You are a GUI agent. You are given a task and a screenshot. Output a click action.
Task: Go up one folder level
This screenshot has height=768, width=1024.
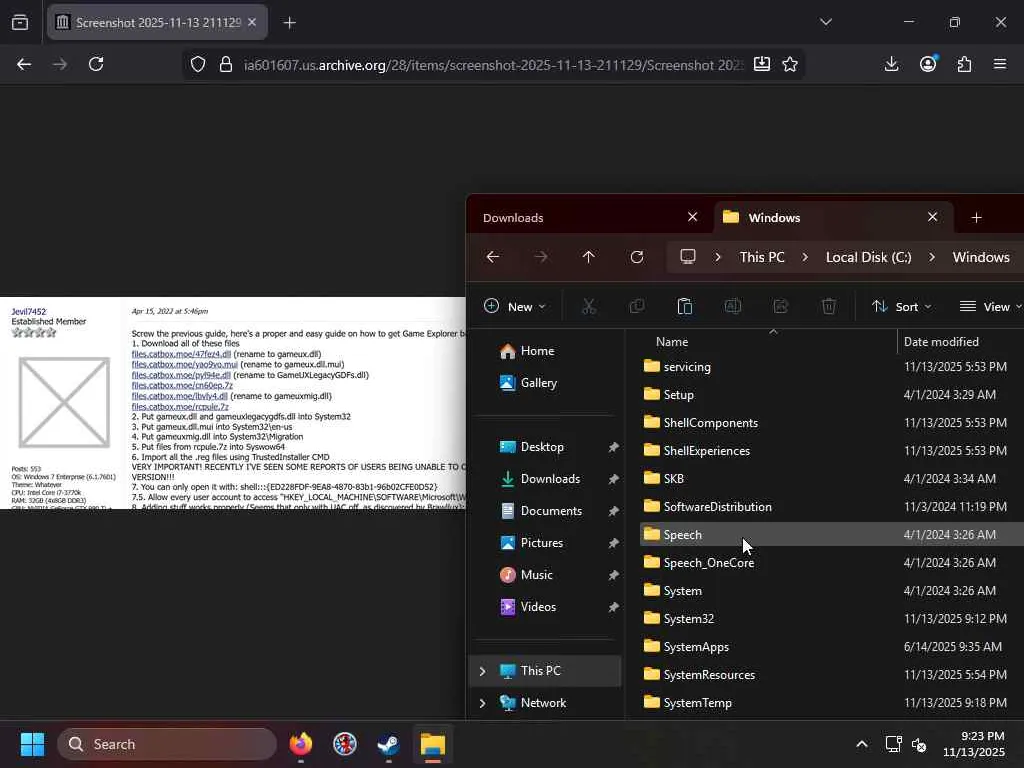588,257
